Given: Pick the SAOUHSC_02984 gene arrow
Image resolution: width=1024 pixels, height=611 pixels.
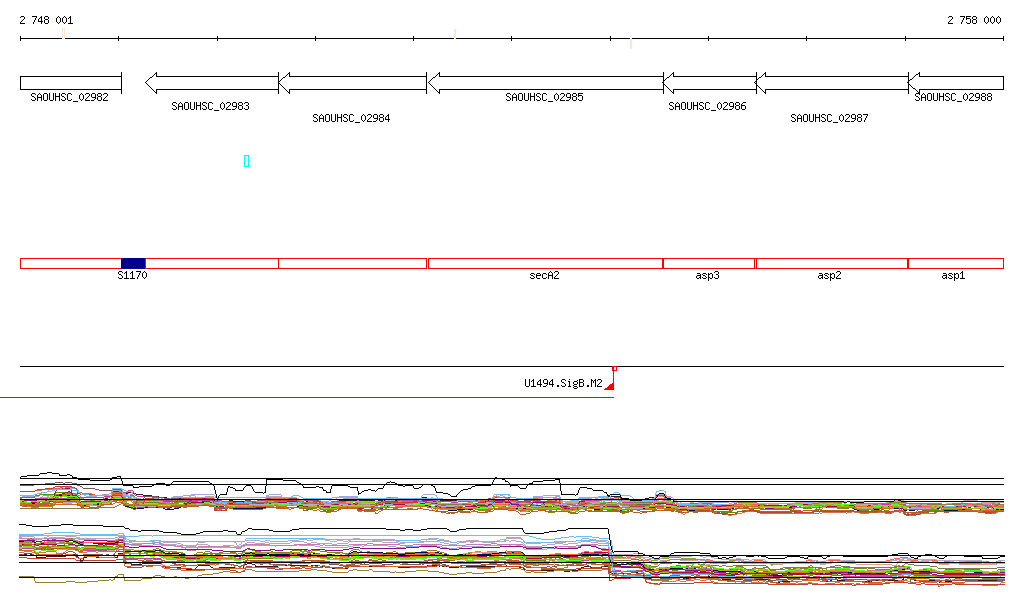Looking at the screenshot, I should pos(352,83).
